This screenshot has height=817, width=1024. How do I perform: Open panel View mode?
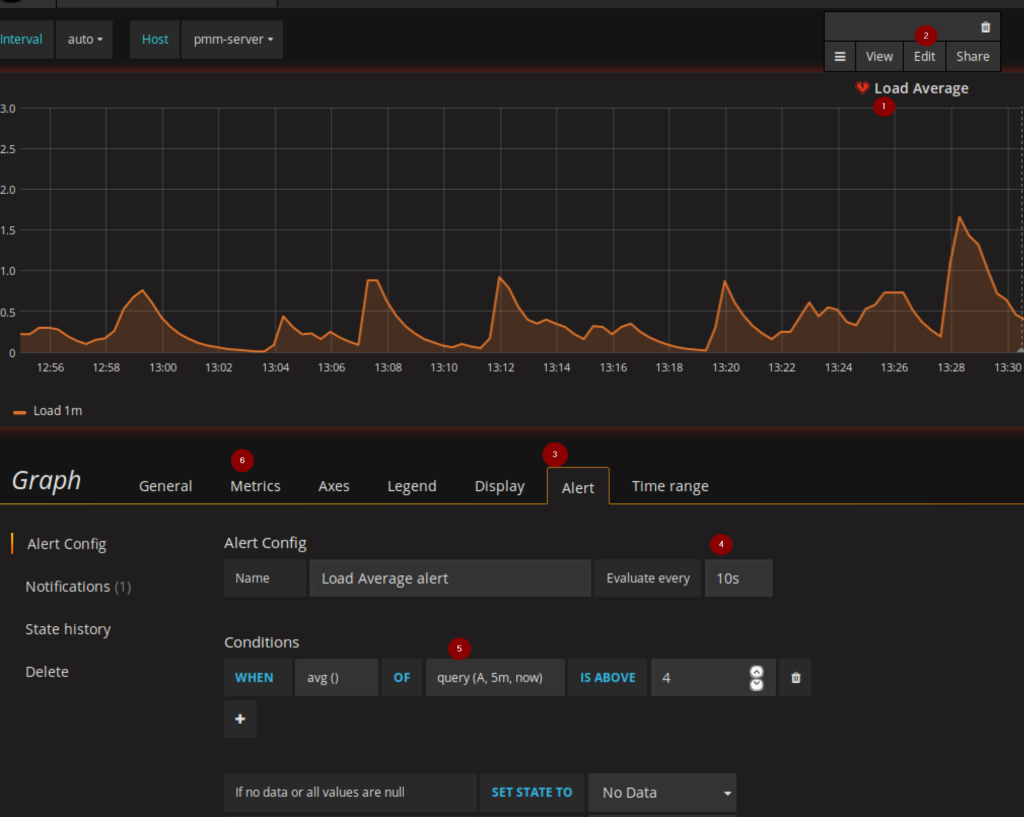point(879,56)
